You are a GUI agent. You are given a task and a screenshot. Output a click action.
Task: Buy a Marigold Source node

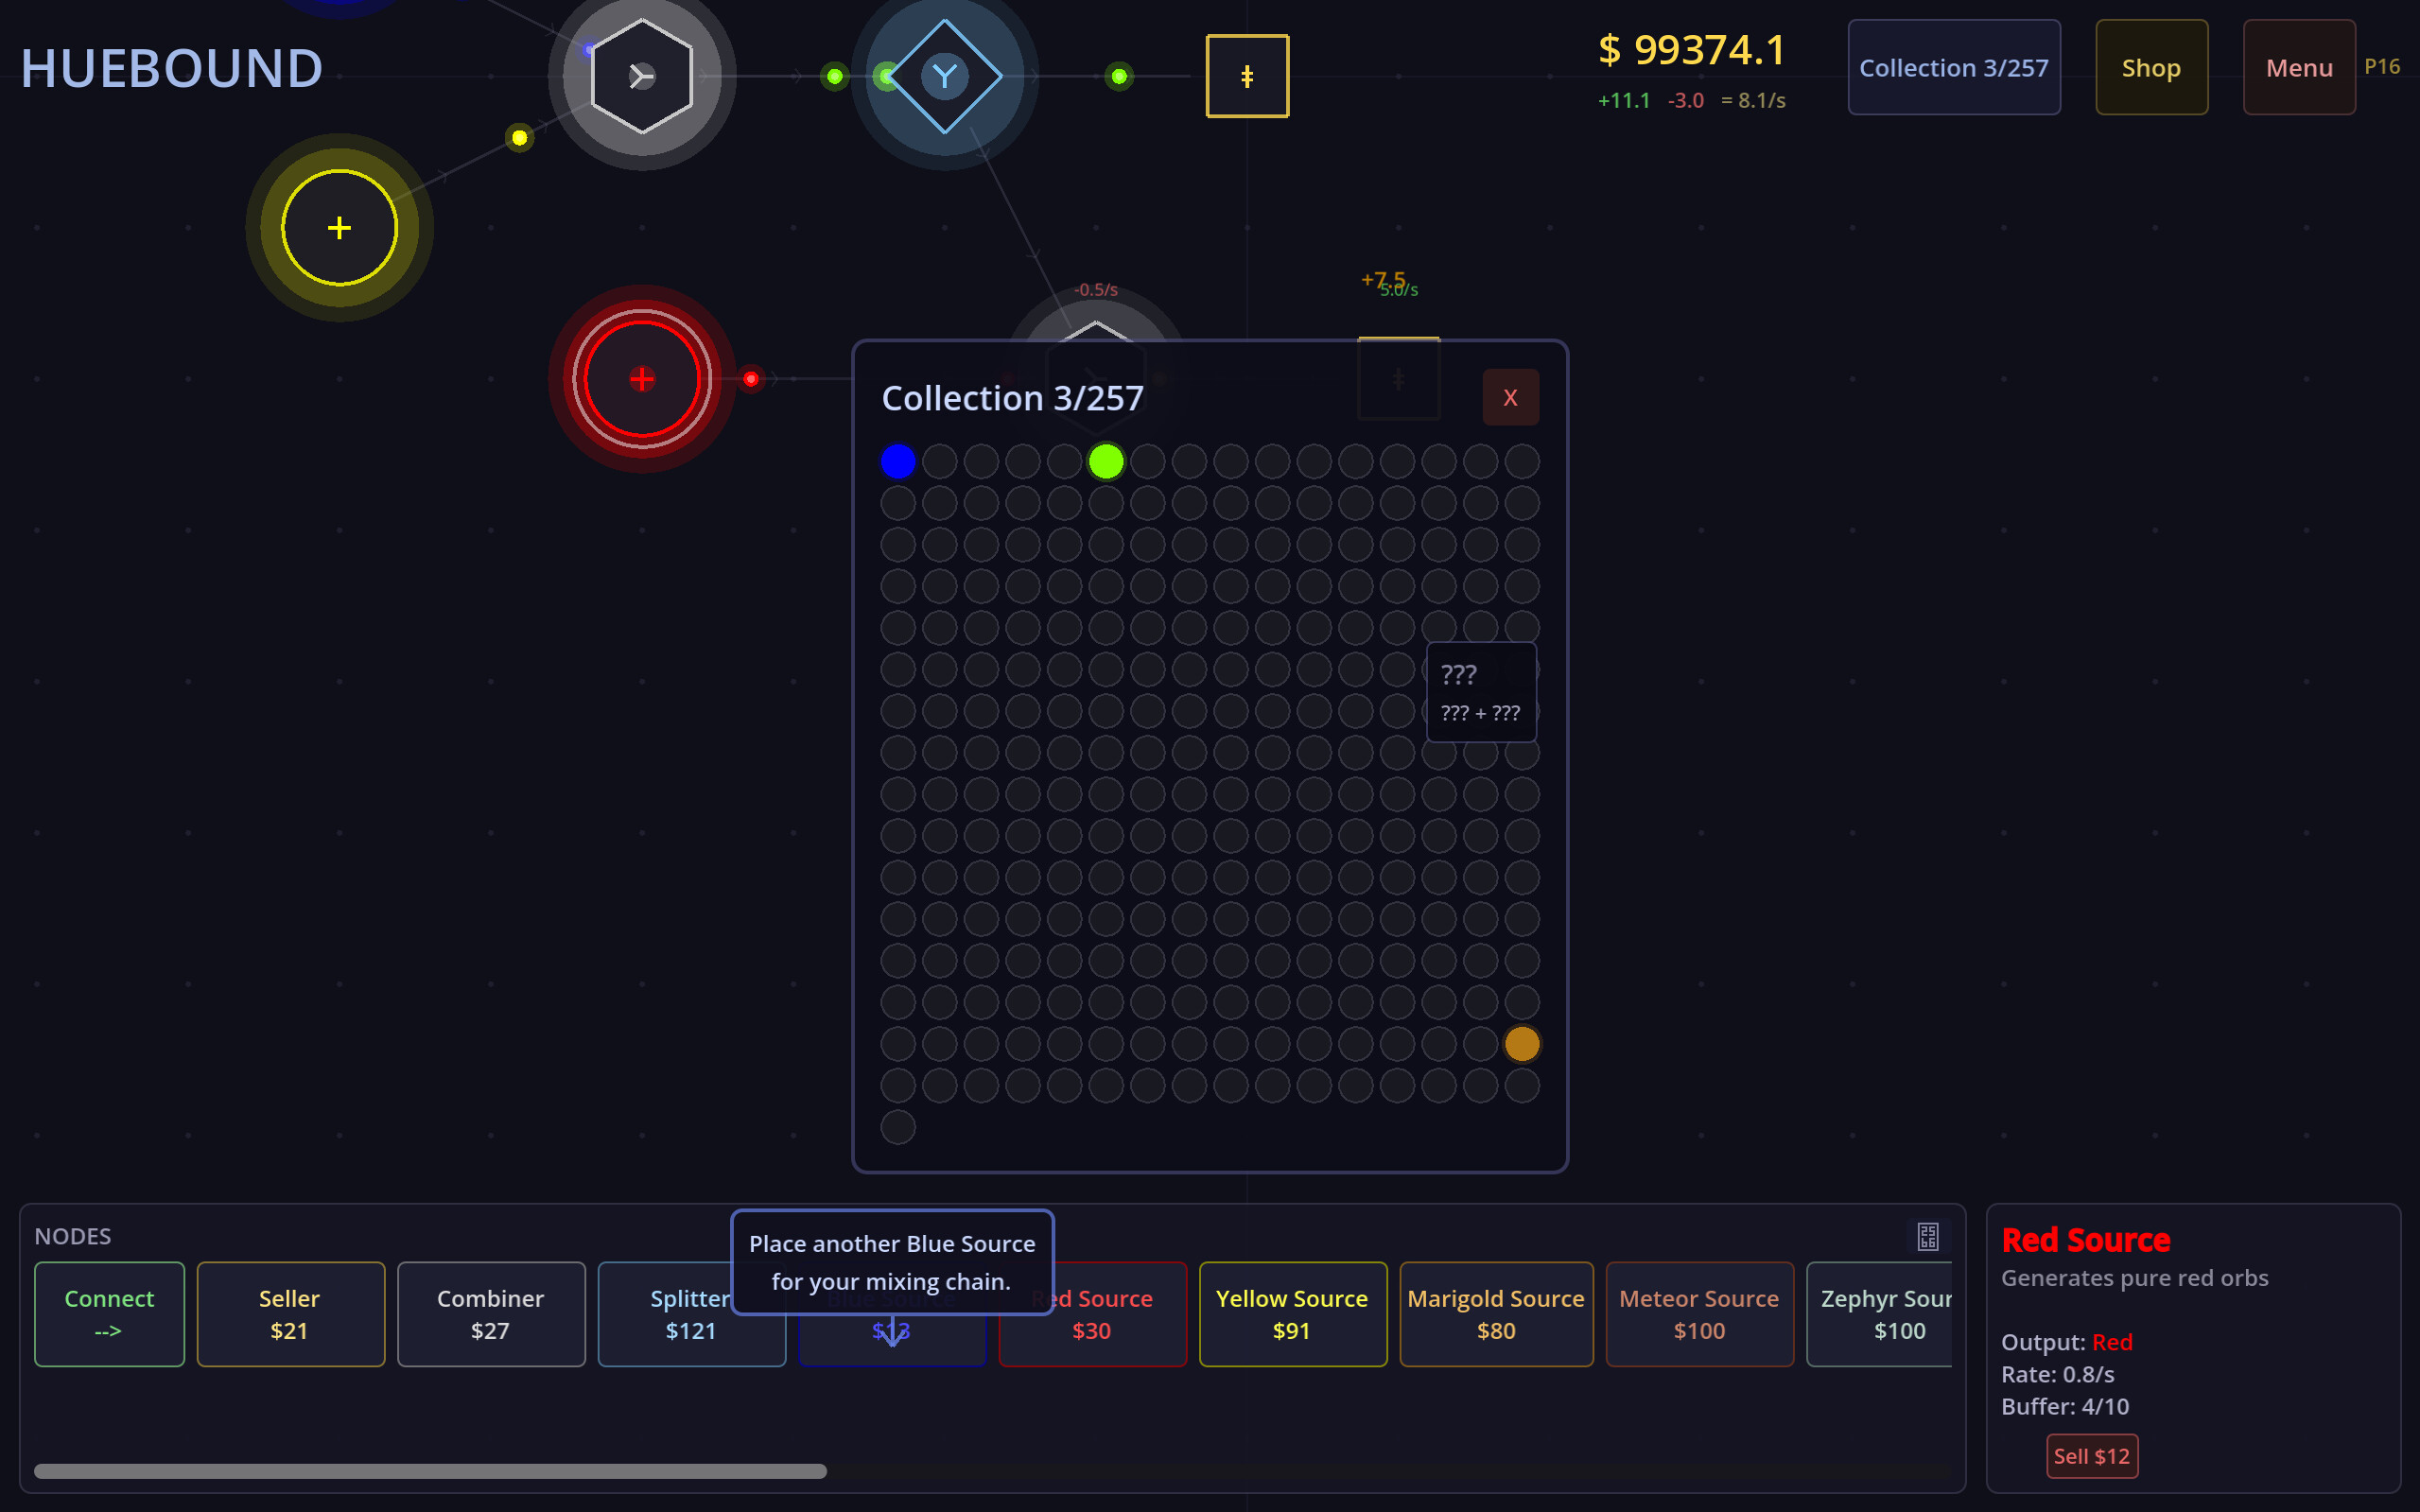click(x=1495, y=1314)
